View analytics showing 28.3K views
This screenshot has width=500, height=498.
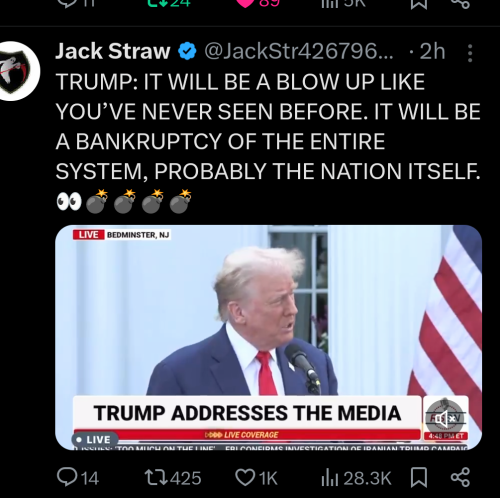pyautogui.click(x=356, y=478)
